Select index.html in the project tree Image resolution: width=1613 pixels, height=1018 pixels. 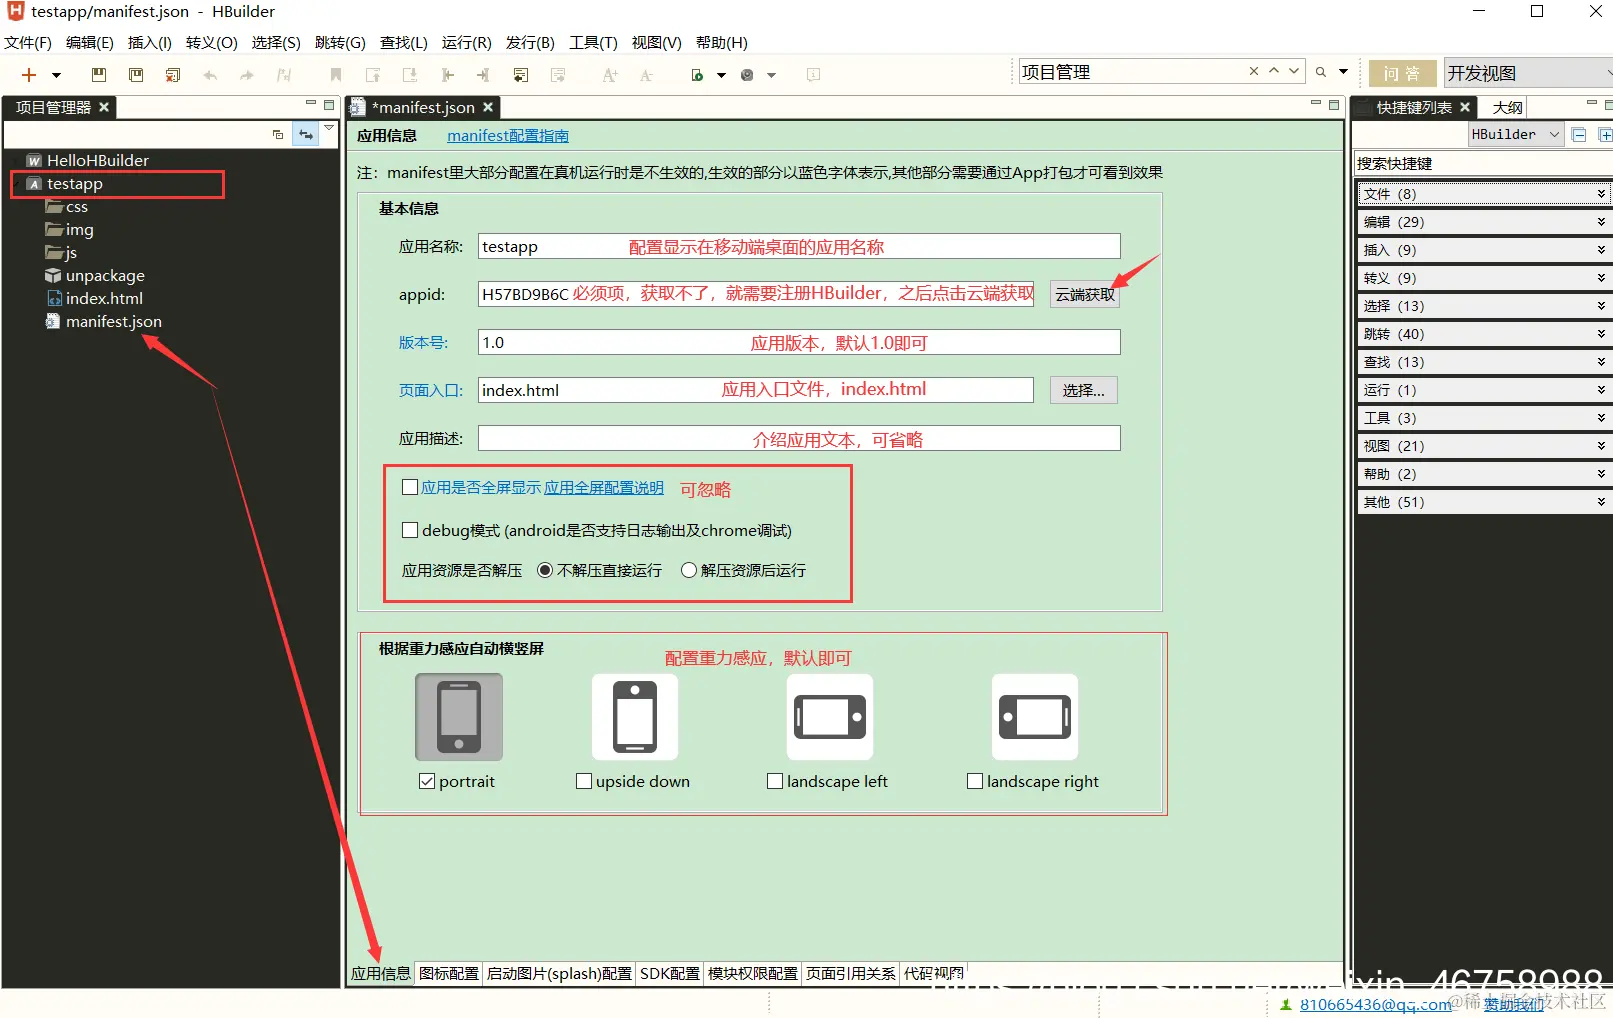pos(103,298)
